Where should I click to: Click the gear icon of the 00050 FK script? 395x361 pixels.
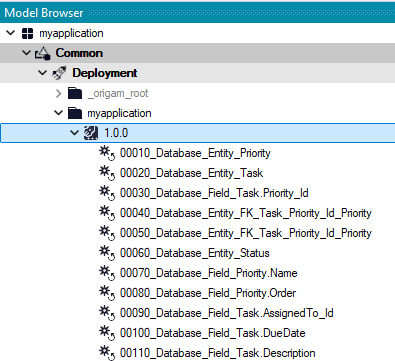tap(107, 233)
